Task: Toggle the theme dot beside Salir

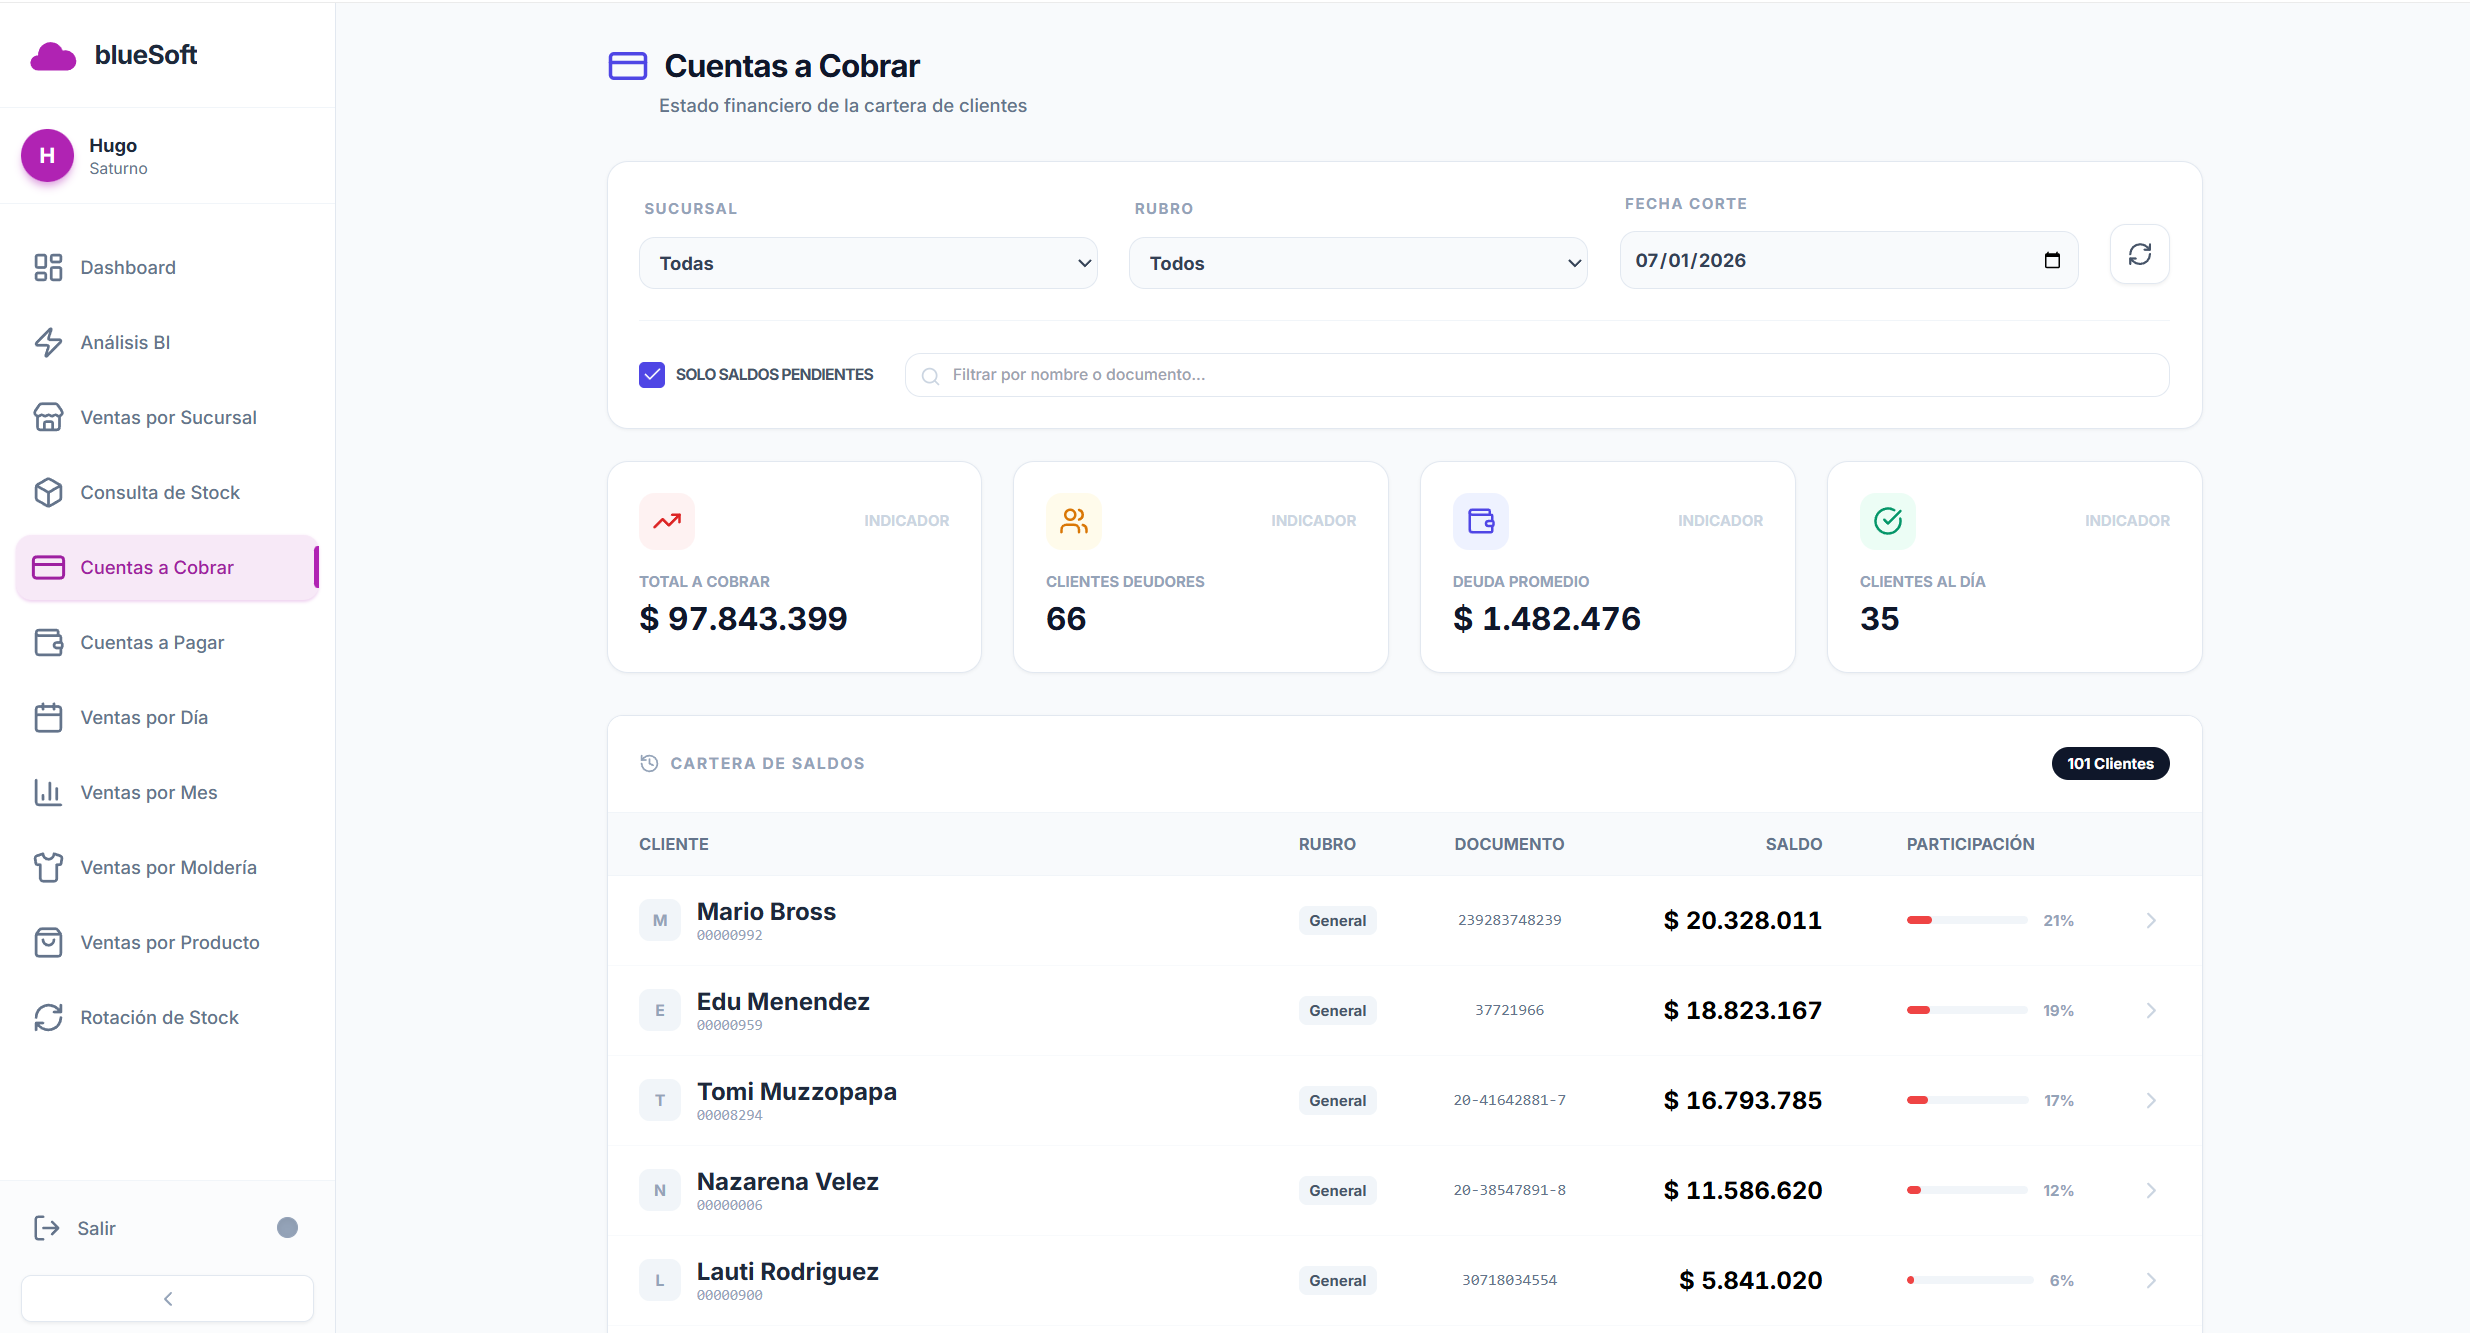Action: coord(287,1228)
